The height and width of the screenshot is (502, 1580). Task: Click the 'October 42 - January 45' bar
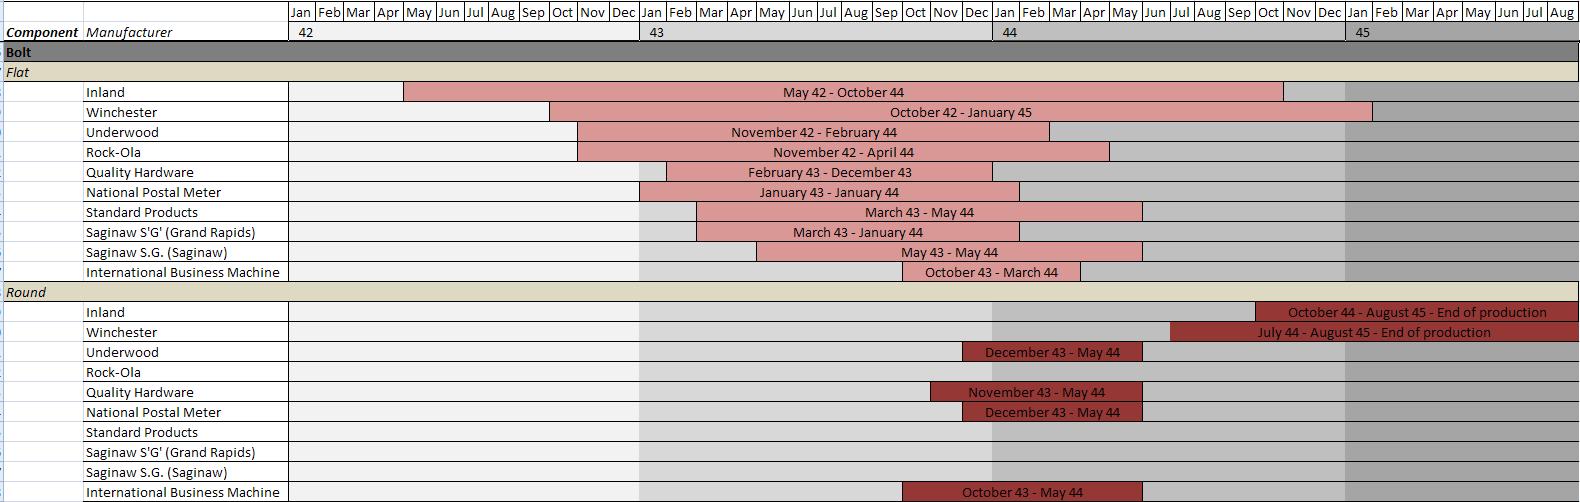961,112
